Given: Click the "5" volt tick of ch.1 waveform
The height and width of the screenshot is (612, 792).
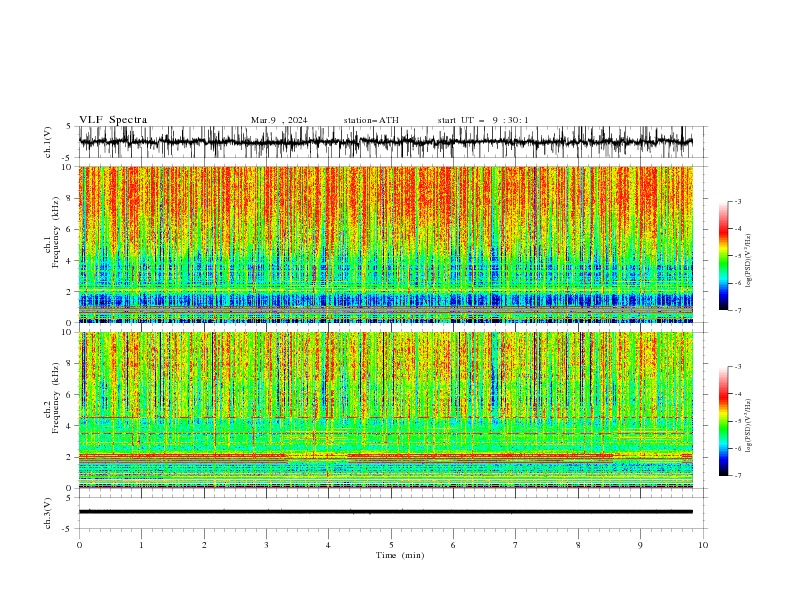Looking at the screenshot, I should pyautogui.click(x=69, y=126).
